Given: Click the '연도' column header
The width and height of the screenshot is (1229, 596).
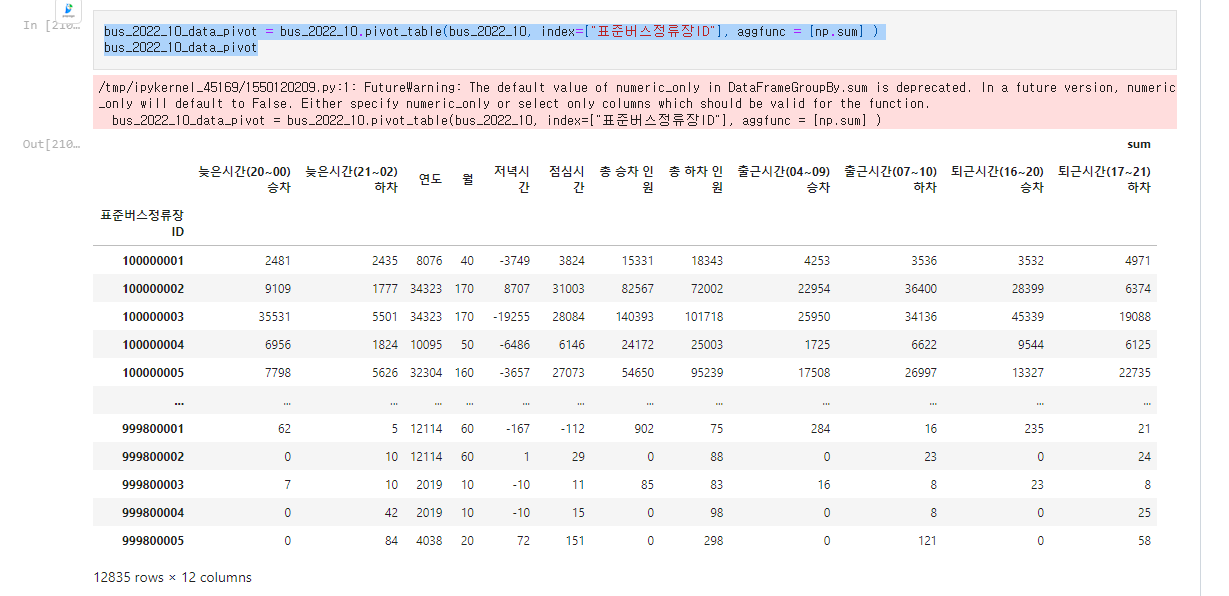Looking at the screenshot, I should [431, 179].
